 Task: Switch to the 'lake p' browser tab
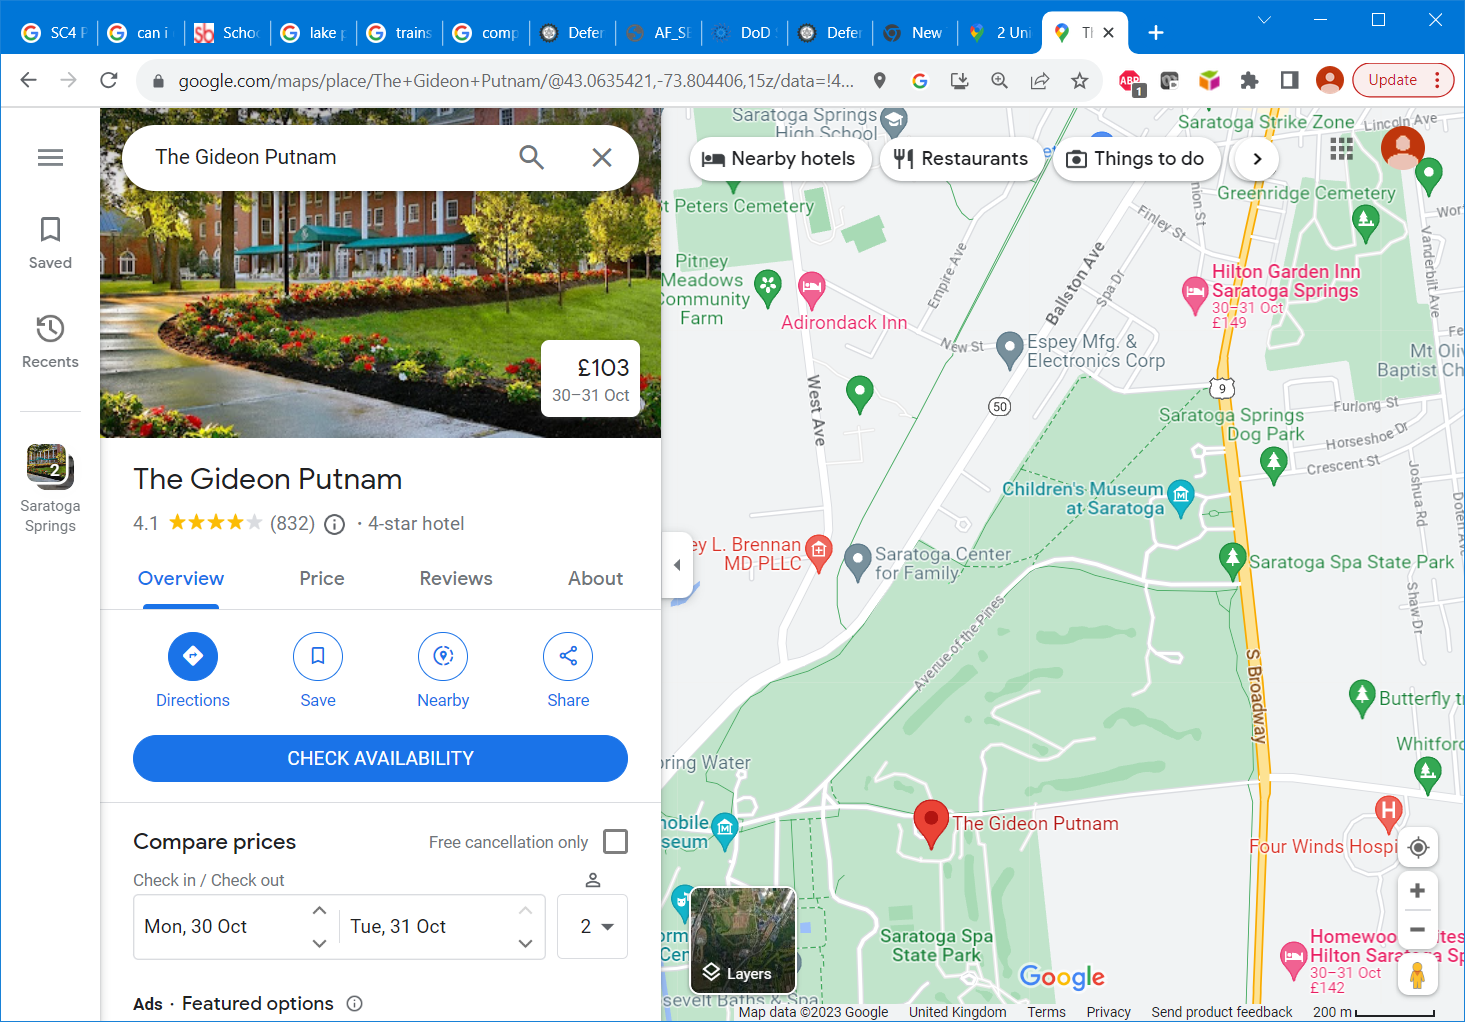click(x=316, y=33)
